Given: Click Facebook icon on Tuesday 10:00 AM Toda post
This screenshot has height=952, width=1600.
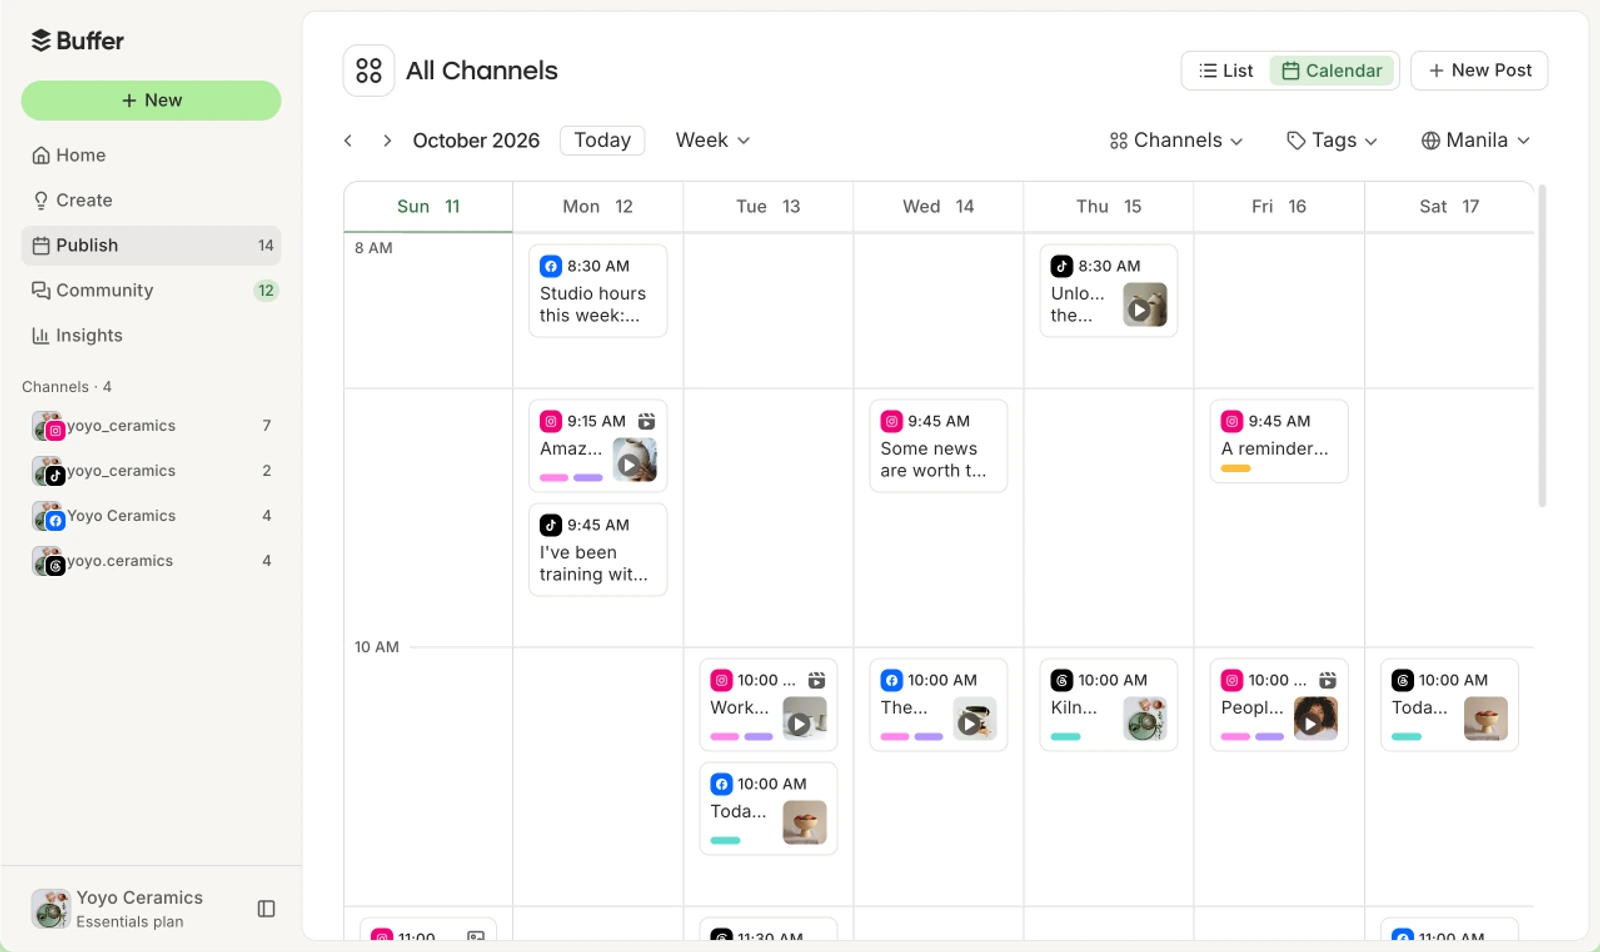Looking at the screenshot, I should point(722,784).
